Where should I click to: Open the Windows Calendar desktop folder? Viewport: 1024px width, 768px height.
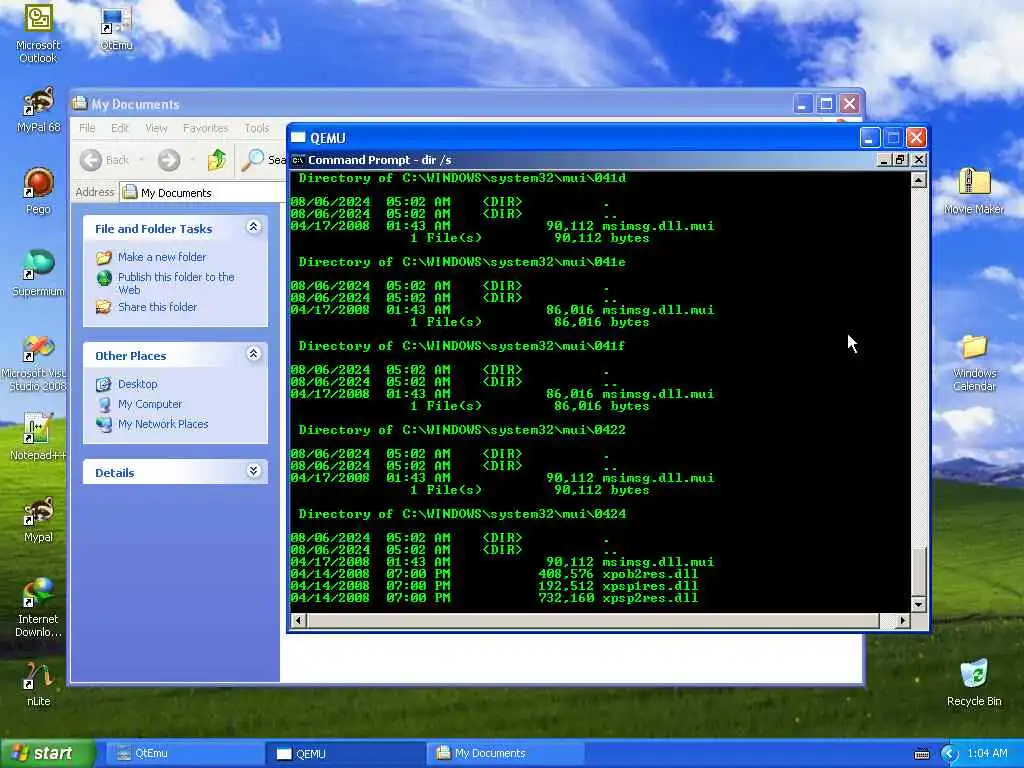(974, 362)
